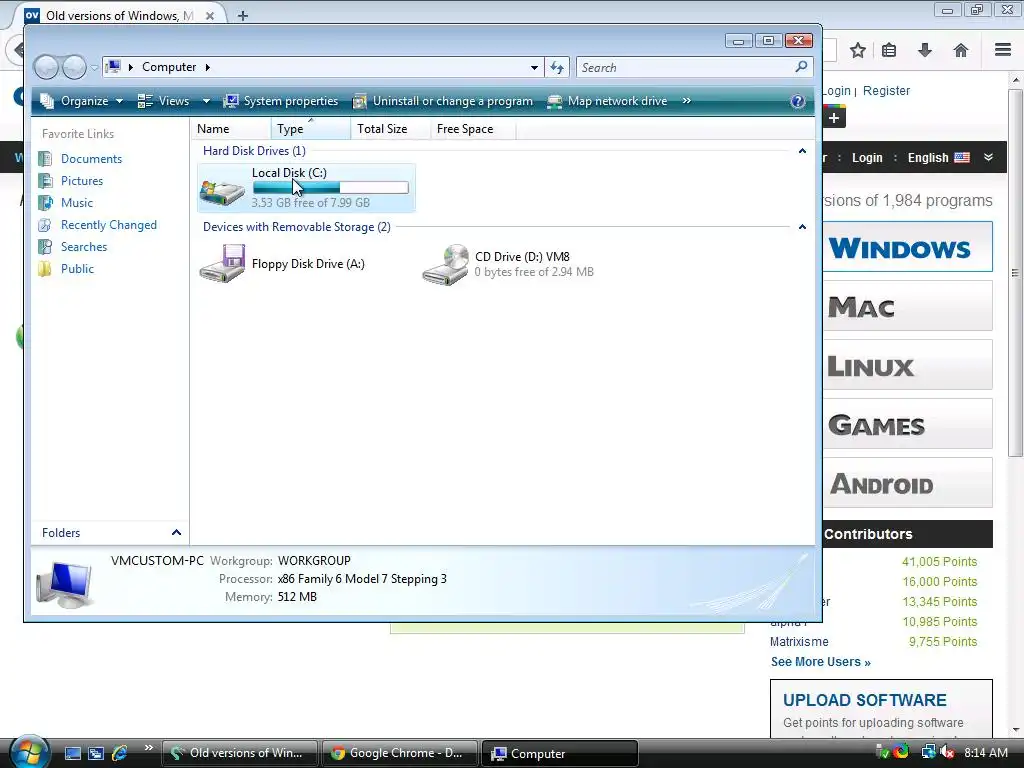Screen dimensions: 1024x768
Task: Select the CD Drive (D:) VM8 icon
Action: (x=445, y=264)
